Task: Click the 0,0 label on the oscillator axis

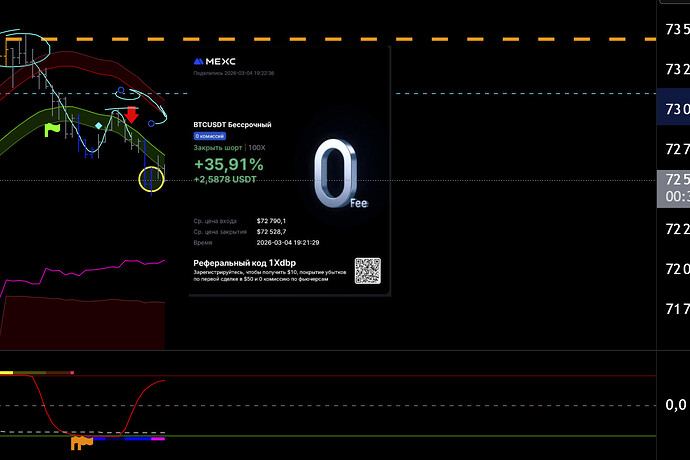Action: (x=675, y=405)
